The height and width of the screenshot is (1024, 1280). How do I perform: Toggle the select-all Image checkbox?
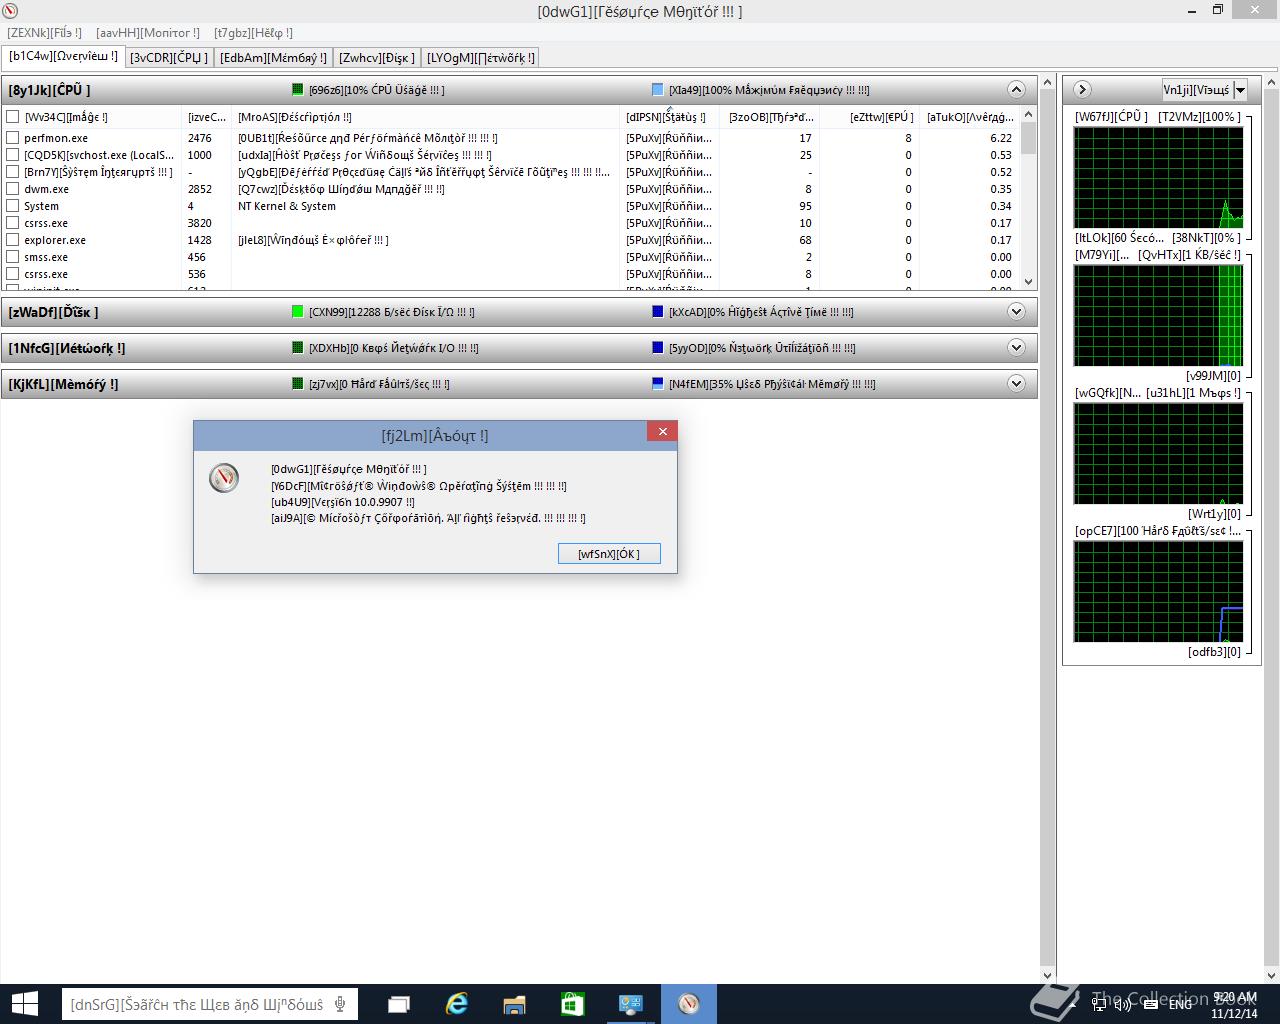tap(13, 117)
